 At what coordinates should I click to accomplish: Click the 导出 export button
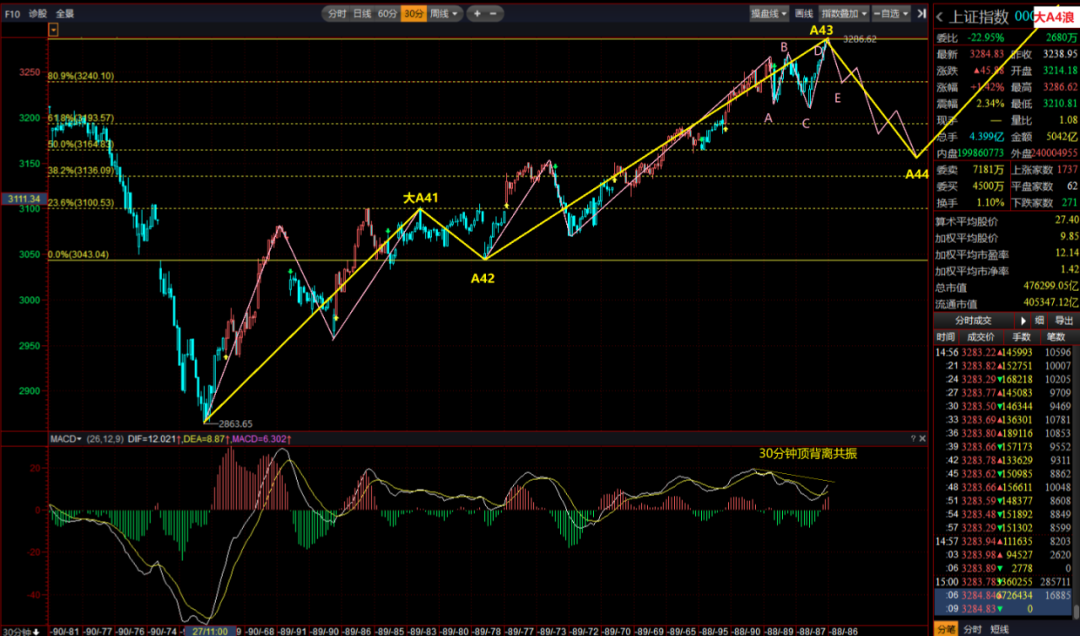click(x=1064, y=321)
